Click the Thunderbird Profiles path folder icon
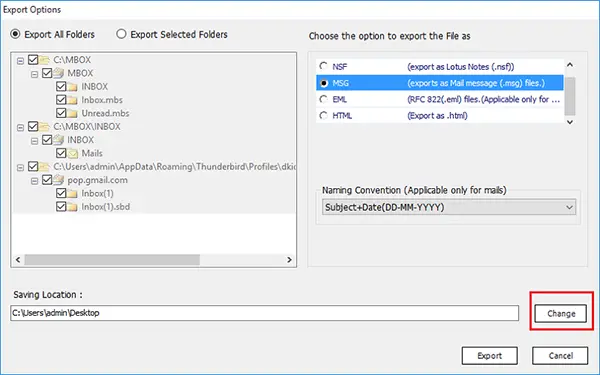The image size is (600, 375). click(x=44, y=166)
